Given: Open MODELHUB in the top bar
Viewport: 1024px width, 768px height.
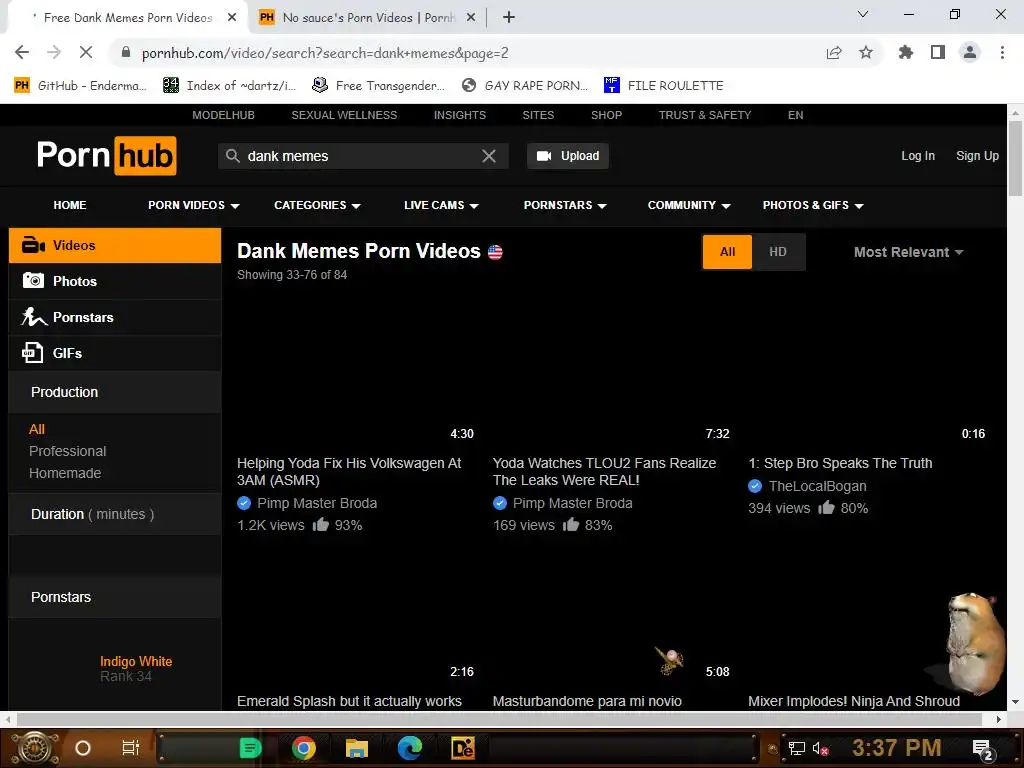Looking at the screenshot, I should click(223, 115).
